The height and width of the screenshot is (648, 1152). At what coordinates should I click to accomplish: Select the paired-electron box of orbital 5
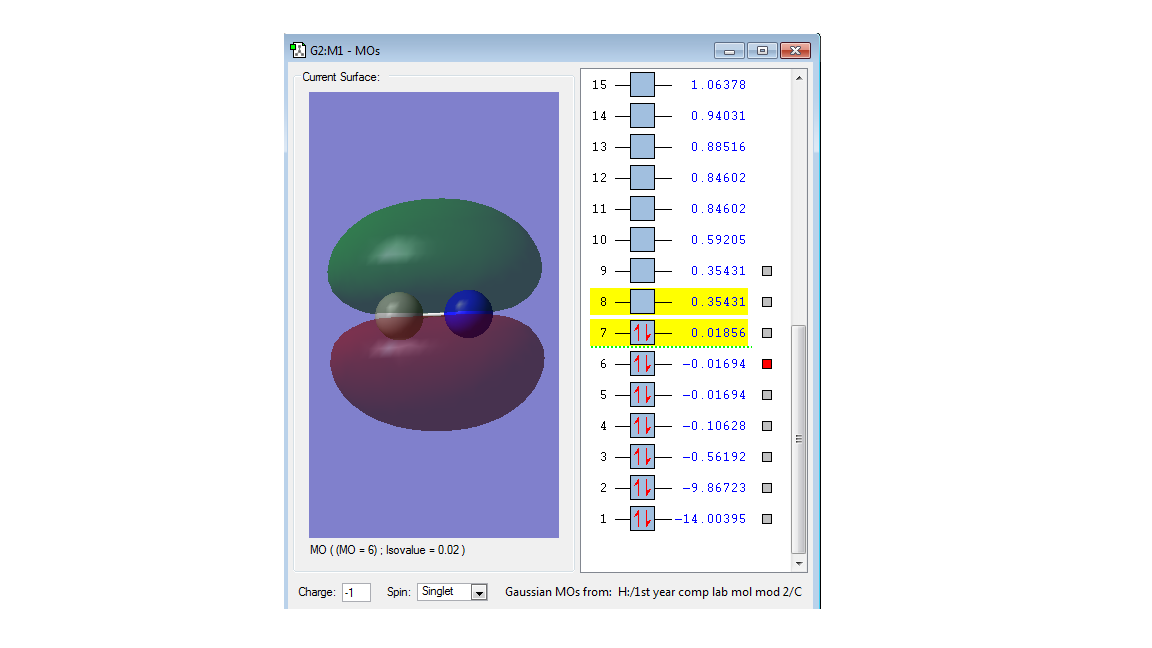[642, 395]
